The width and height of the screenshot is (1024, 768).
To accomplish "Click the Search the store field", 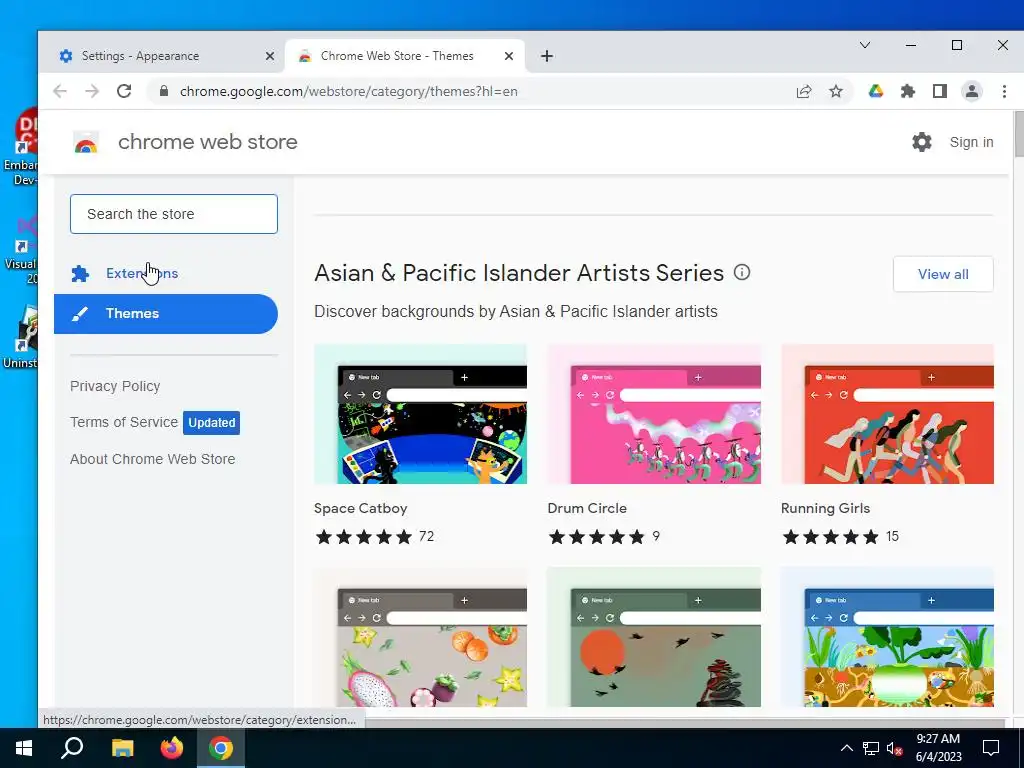I will 174,214.
